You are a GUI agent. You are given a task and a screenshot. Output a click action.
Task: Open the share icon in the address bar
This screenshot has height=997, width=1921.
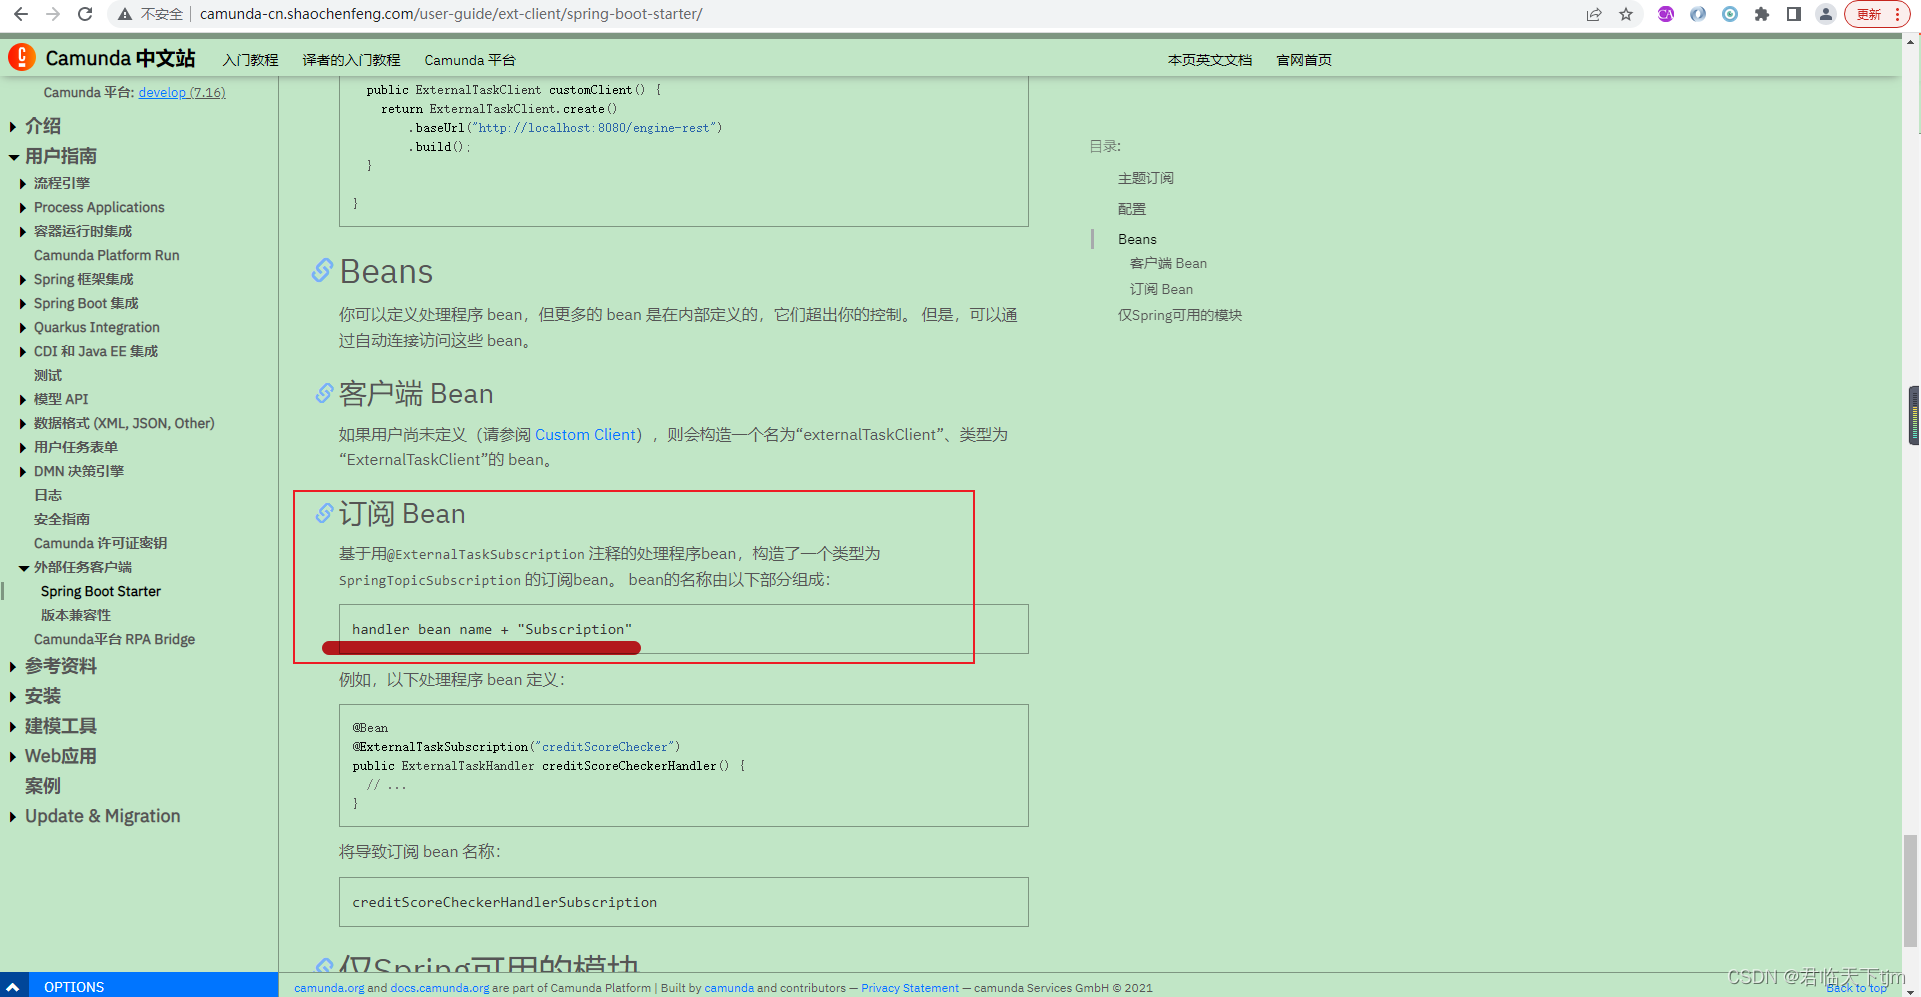point(1594,14)
